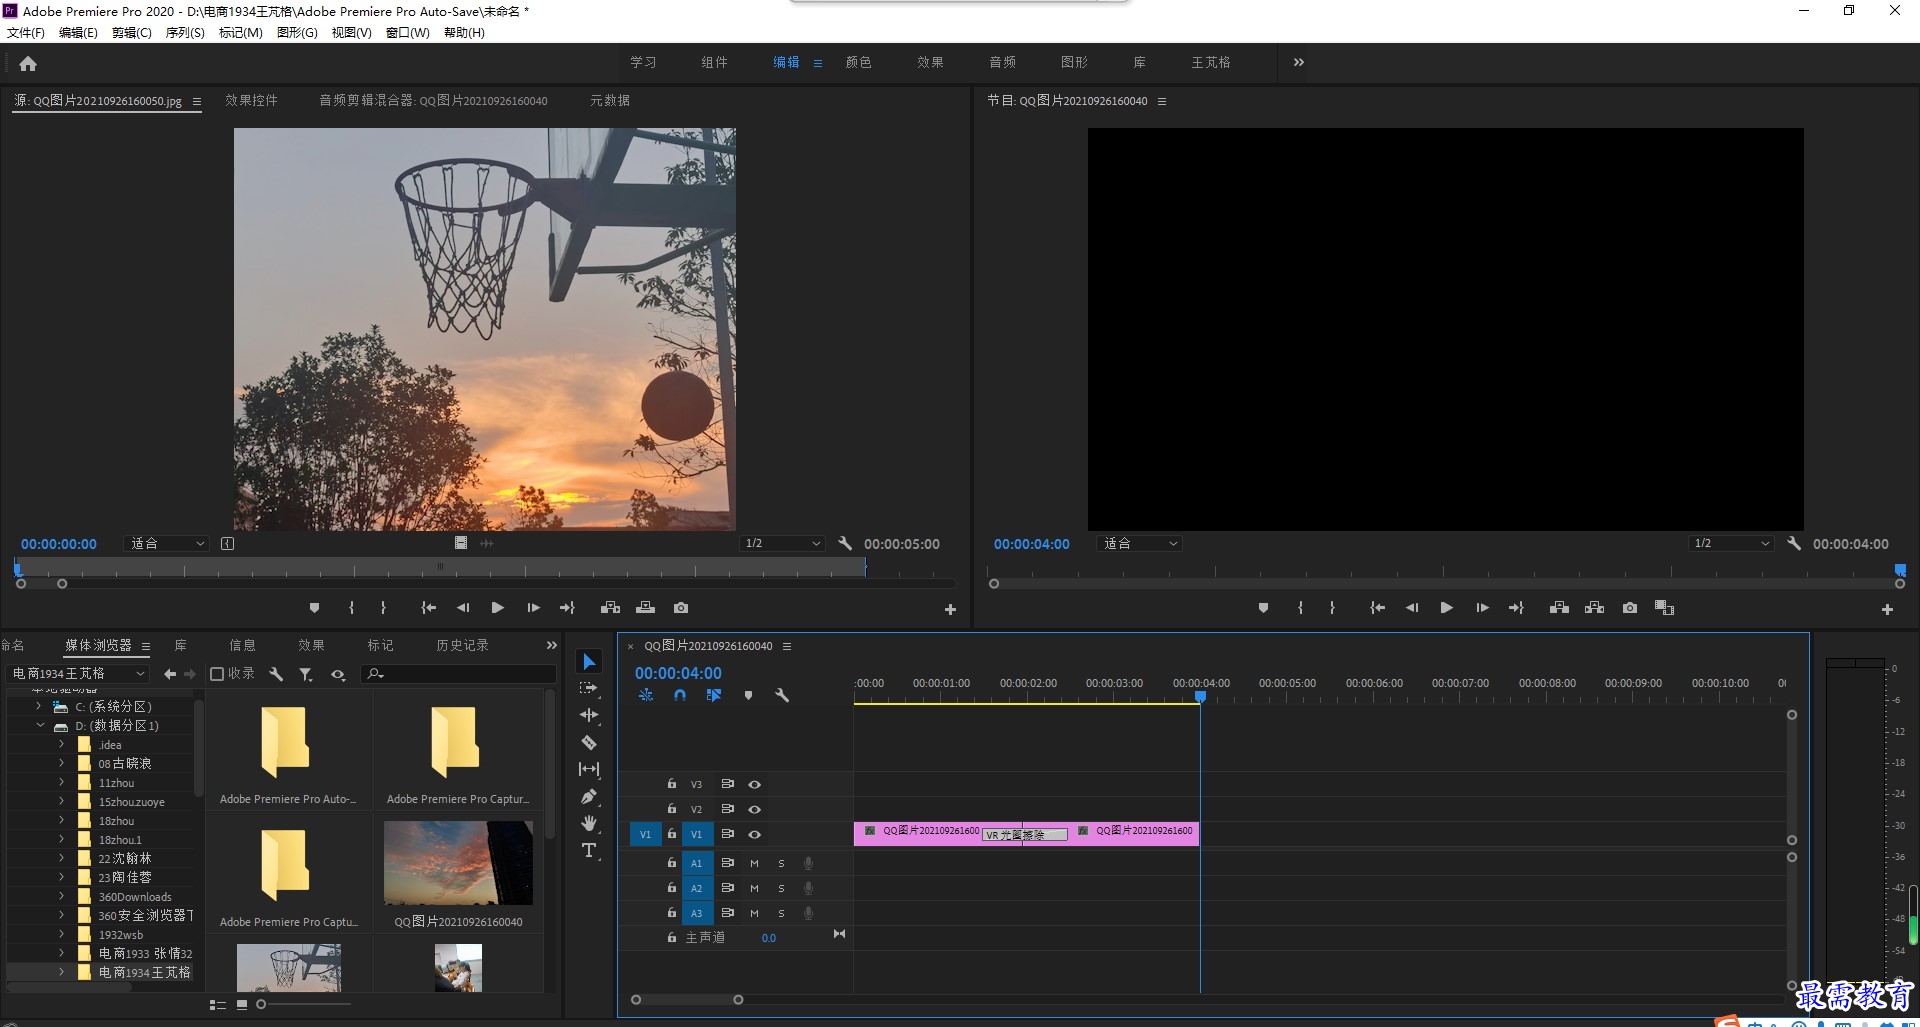Expand C: (系统分区) drive

click(38, 706)
